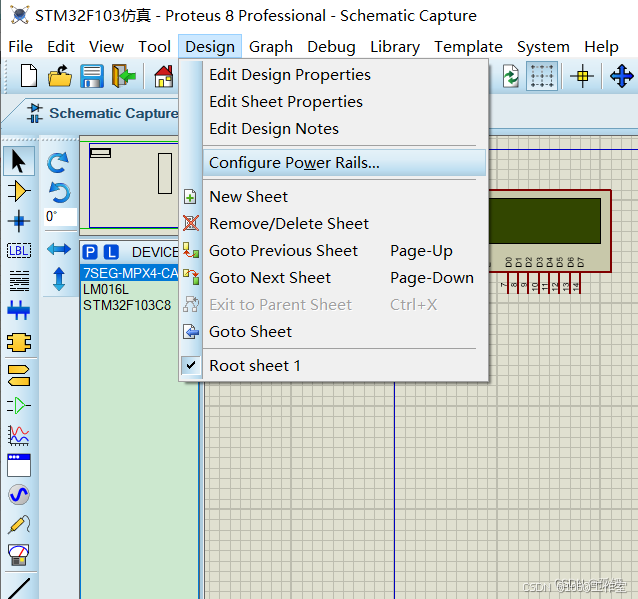This screenshot has height=599, width=638.
Task: Click the Rotate Anti-Clockwise icon
Action: tap(59, 192)
